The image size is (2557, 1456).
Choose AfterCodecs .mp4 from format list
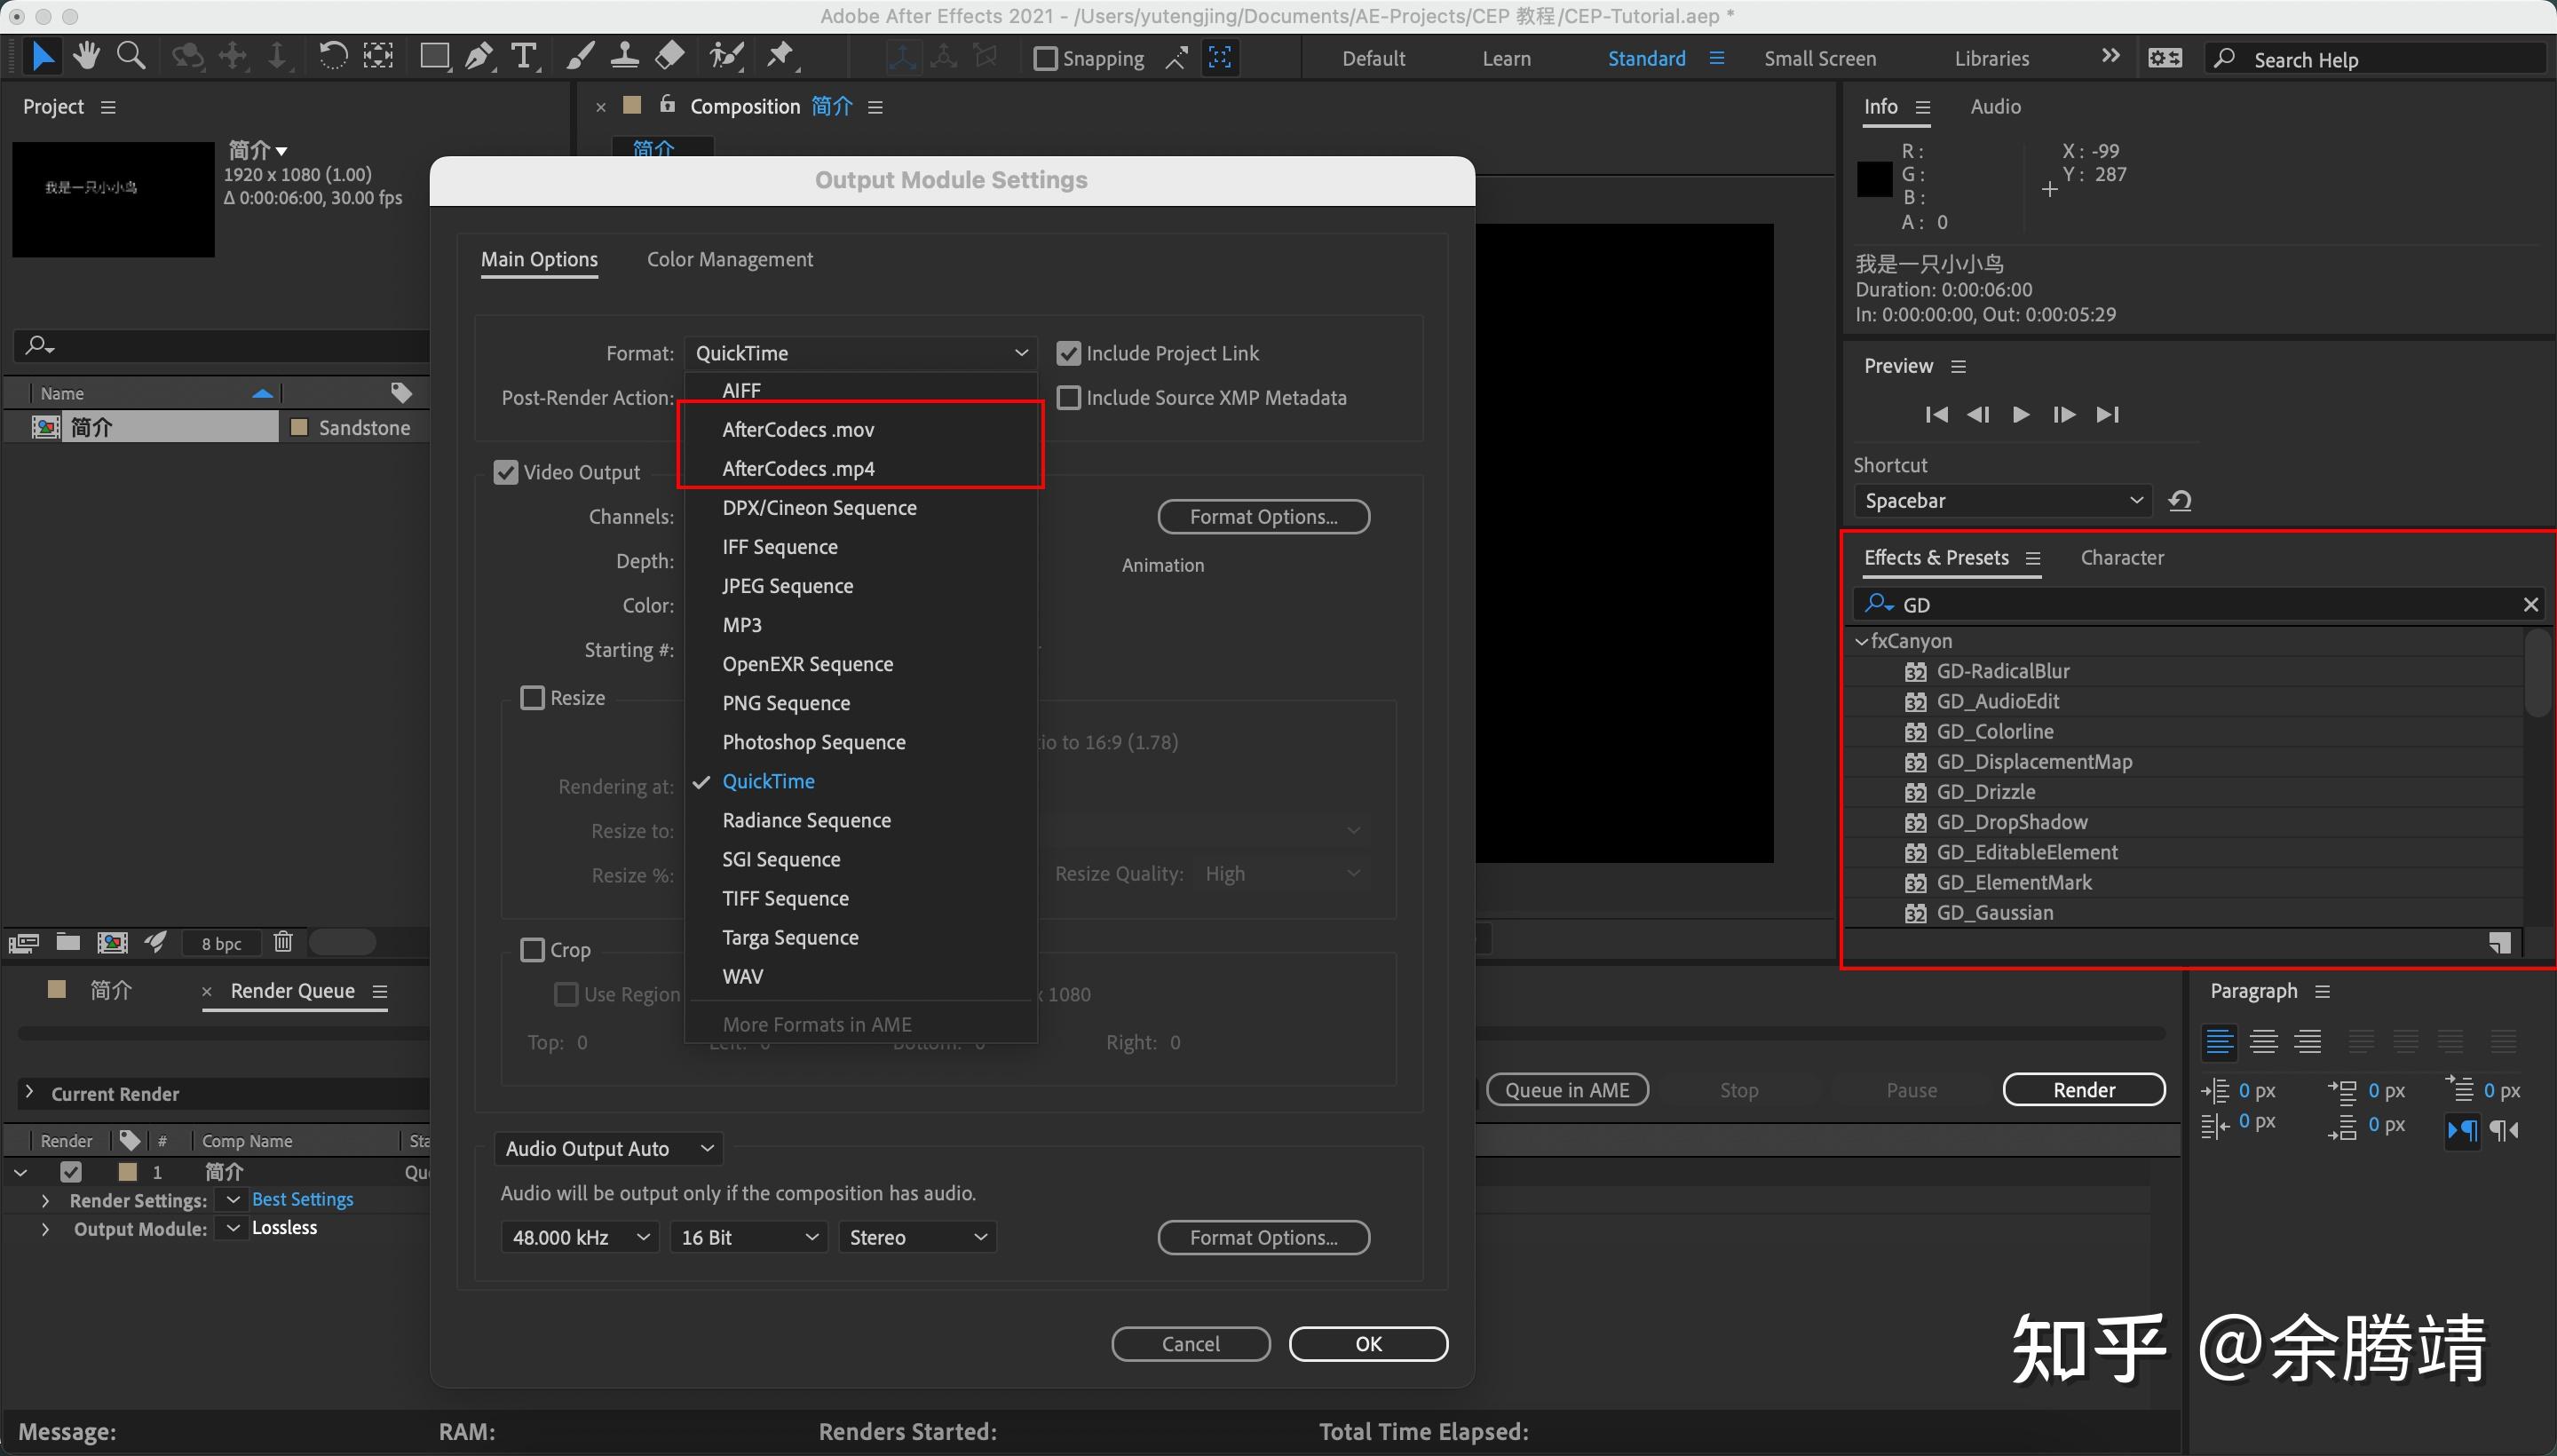[x=798, y=469]
